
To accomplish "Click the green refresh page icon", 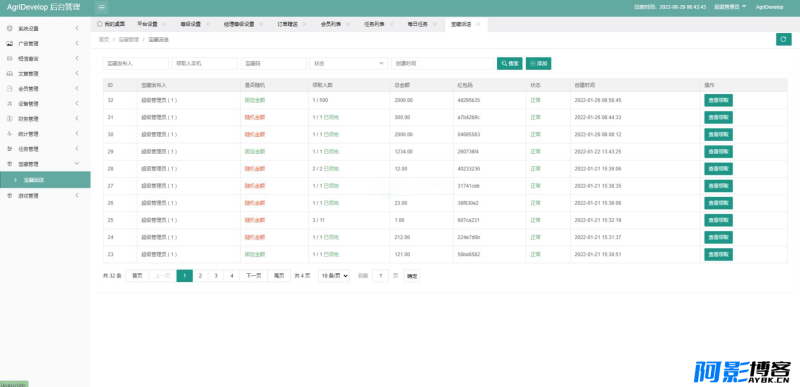I will click(x=783, y=39).
